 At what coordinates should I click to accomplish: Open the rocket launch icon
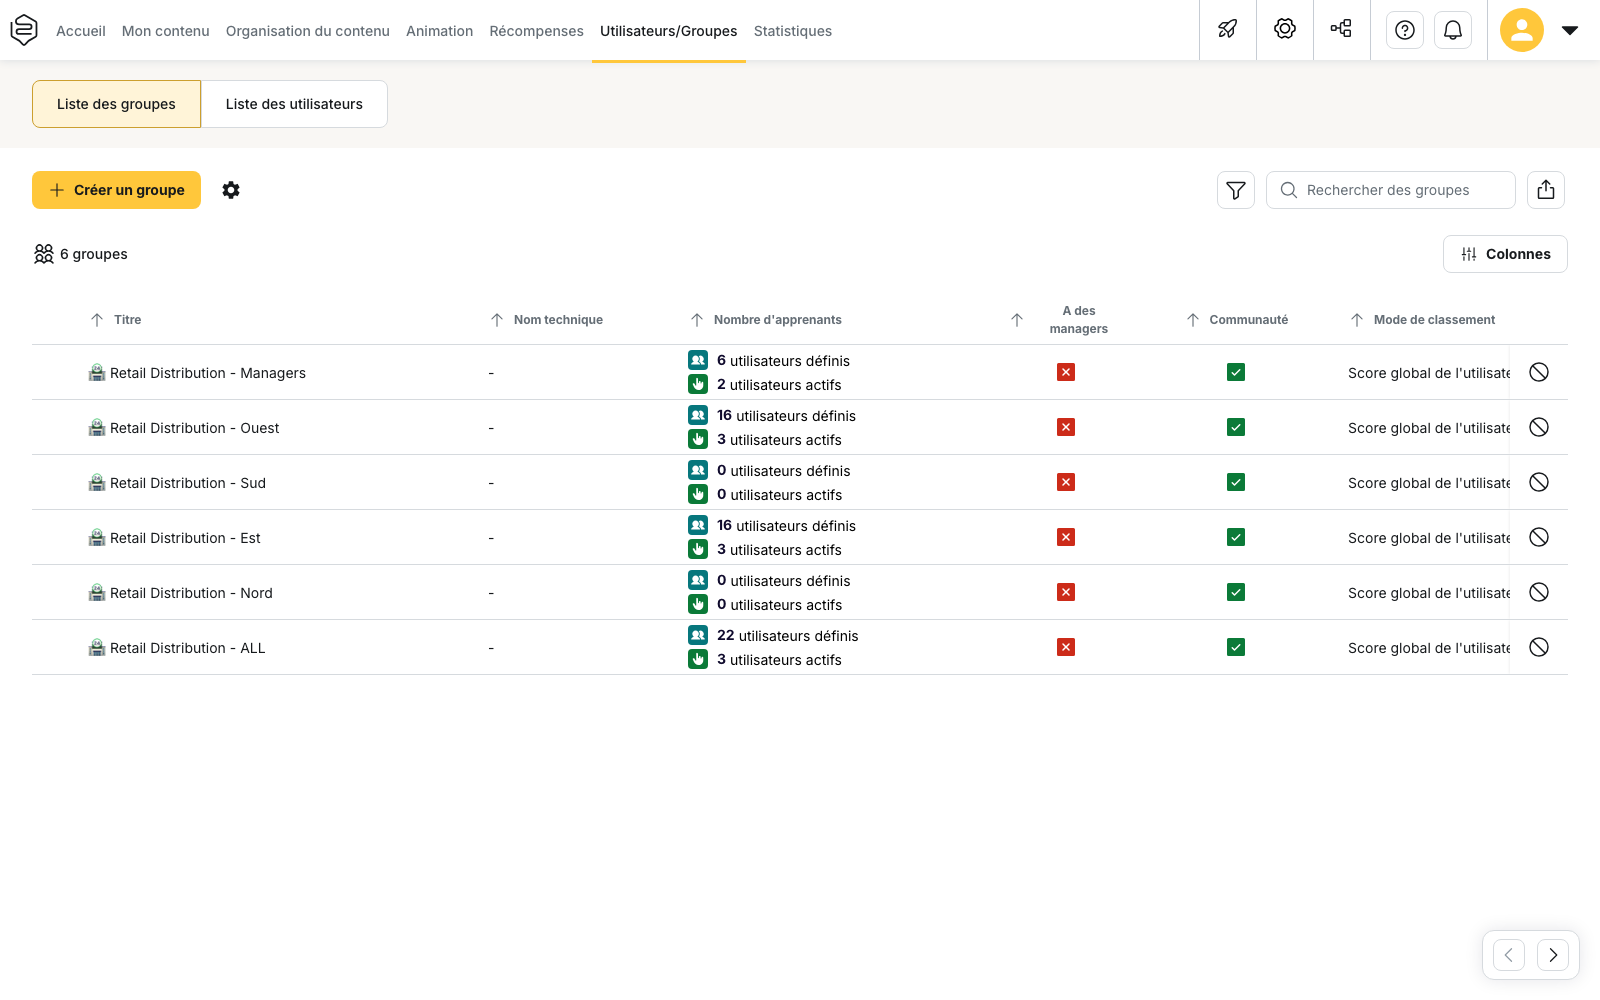coord(1228,29)
